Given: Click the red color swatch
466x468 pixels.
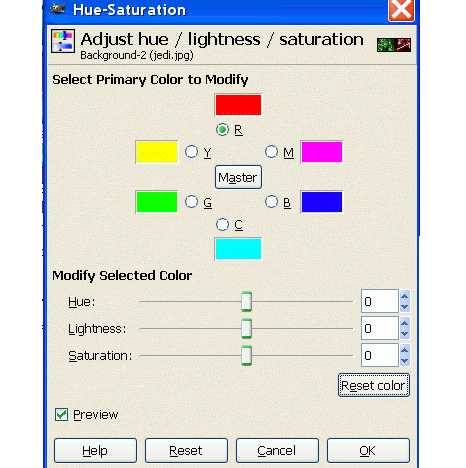Looking at the screenshot, I should 238,105.
